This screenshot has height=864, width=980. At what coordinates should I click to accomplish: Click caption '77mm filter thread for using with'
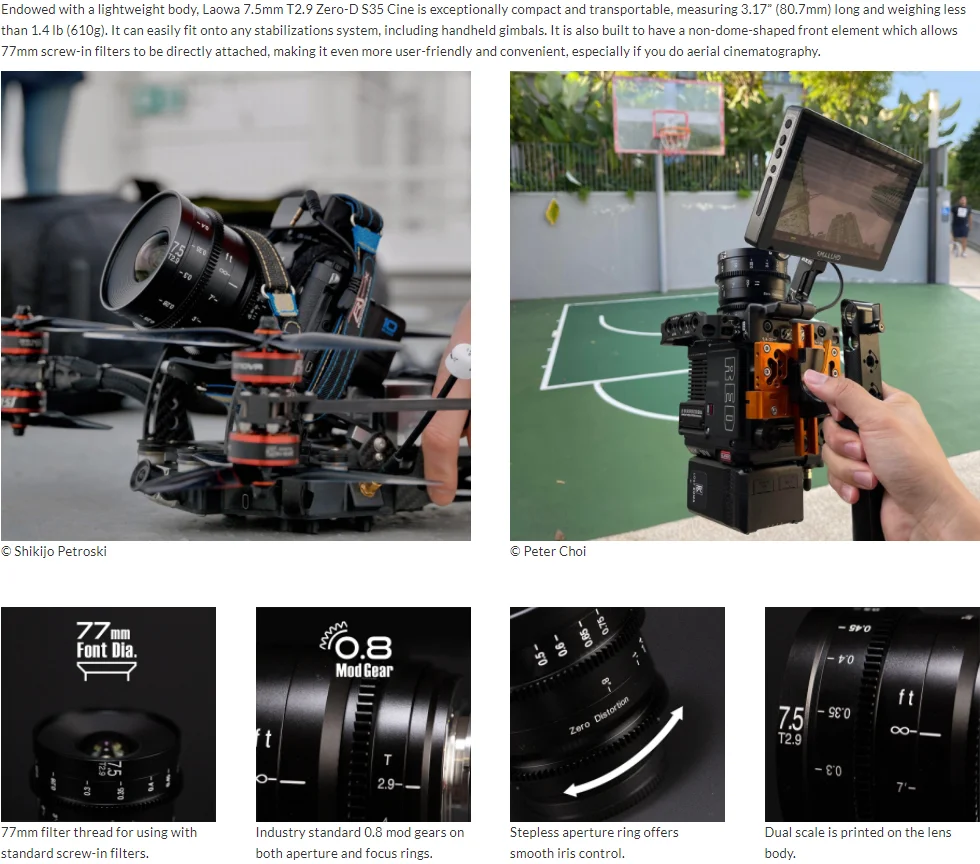coord(99,833)
